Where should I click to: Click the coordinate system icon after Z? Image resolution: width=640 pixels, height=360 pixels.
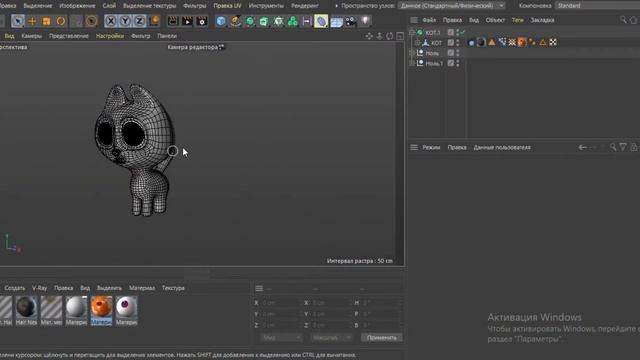[155, 21]
